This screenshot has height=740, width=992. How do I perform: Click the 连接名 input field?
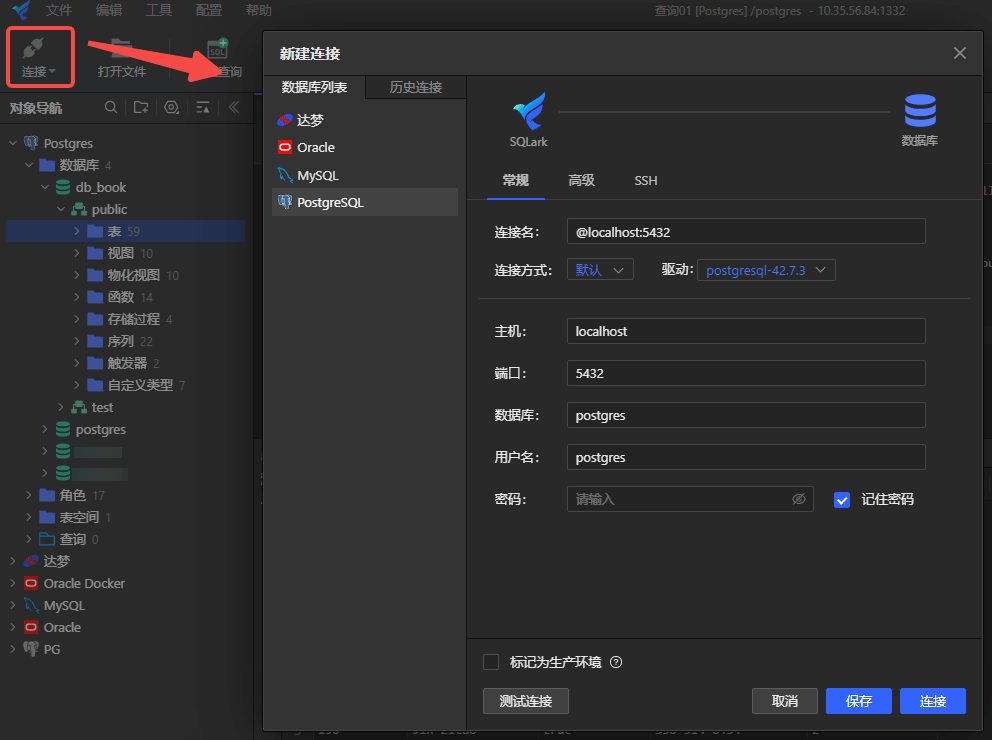746,231
